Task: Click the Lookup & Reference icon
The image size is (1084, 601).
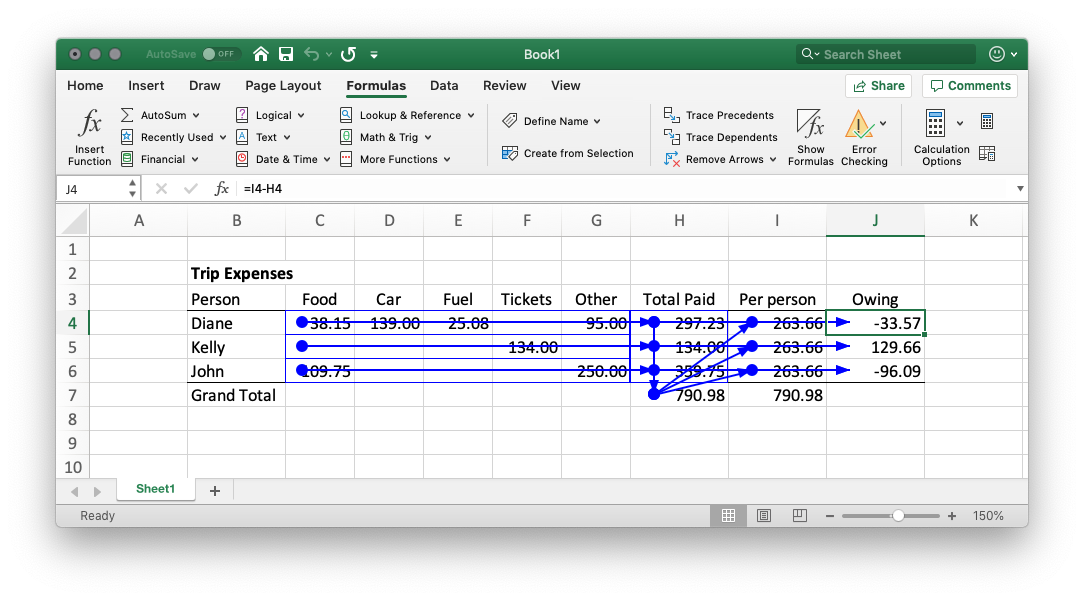Action: click(x=346, y=115)
